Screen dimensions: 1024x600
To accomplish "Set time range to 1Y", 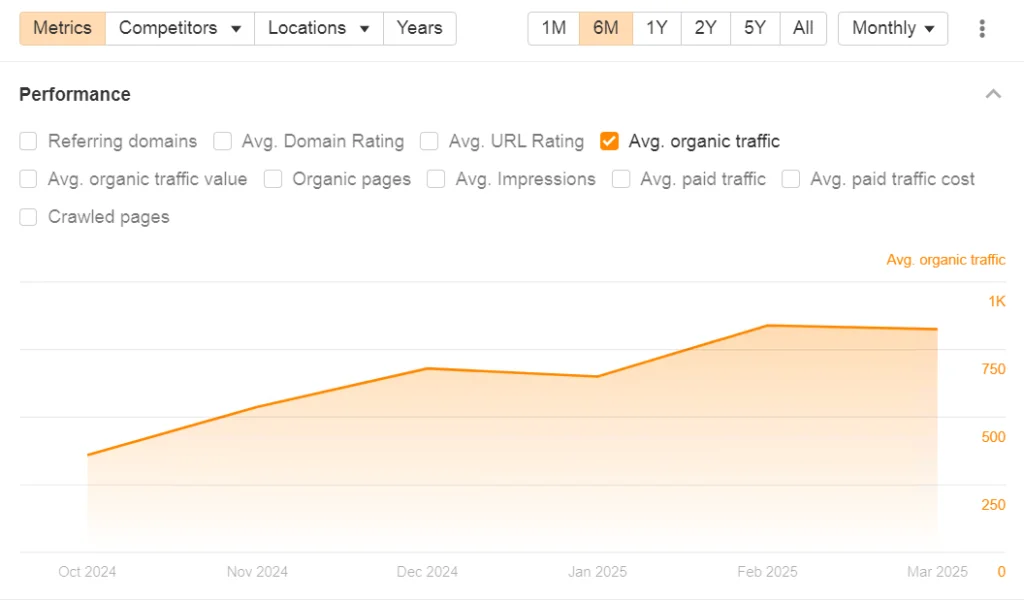I will (656, 28).
